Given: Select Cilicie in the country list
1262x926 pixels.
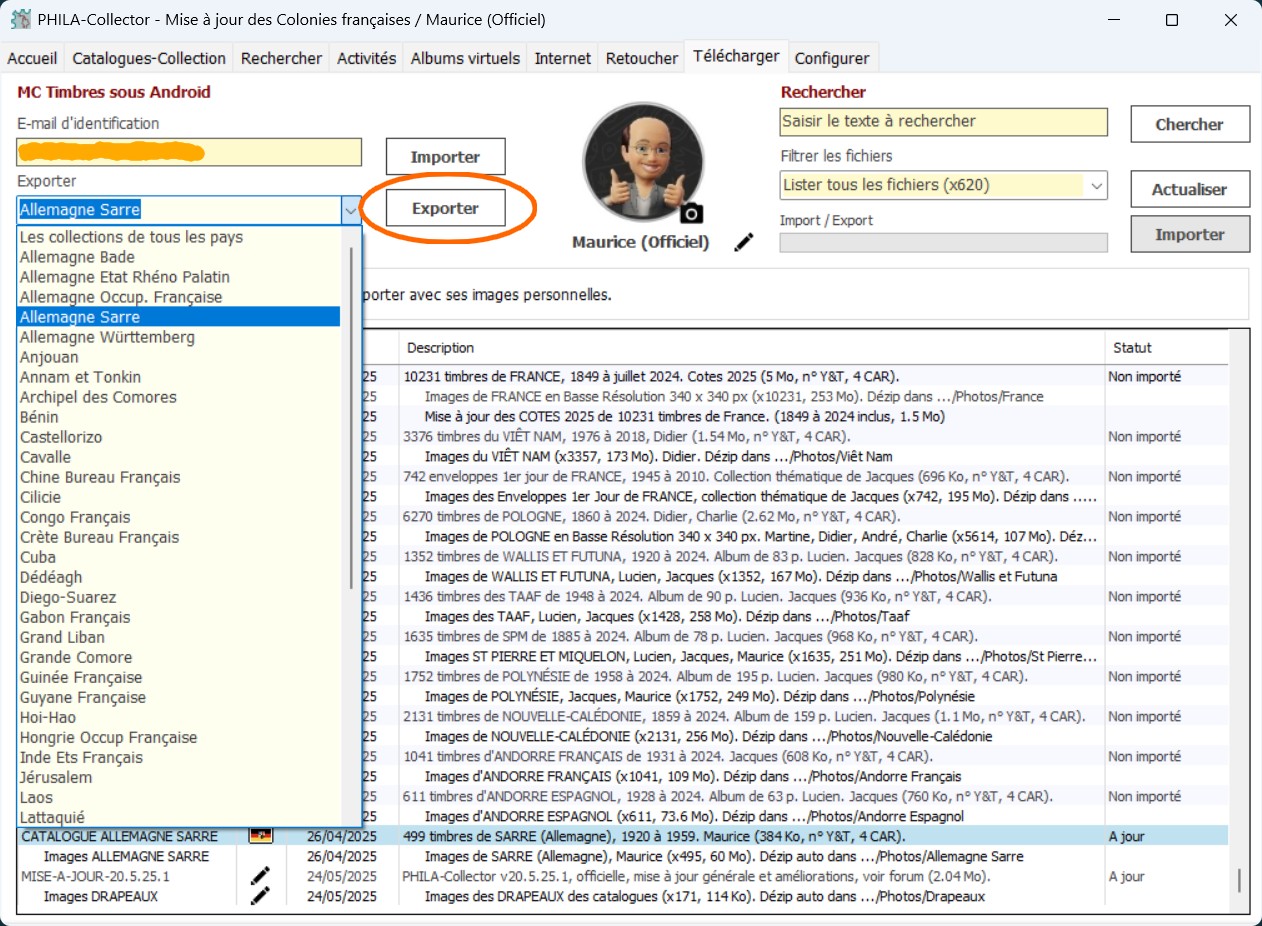Looking at the screenshot, I should [180, 497].
